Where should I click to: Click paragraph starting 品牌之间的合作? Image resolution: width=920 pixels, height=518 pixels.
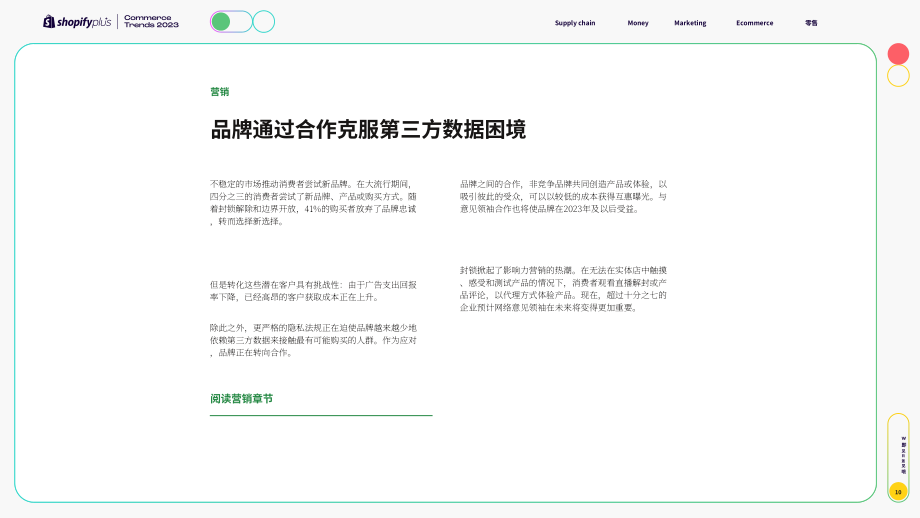(x=563, y=197)
